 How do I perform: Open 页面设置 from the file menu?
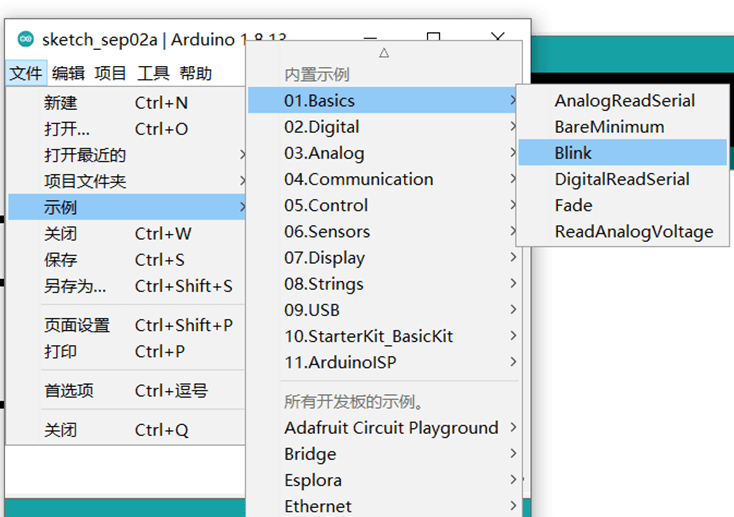coord(126,325)
